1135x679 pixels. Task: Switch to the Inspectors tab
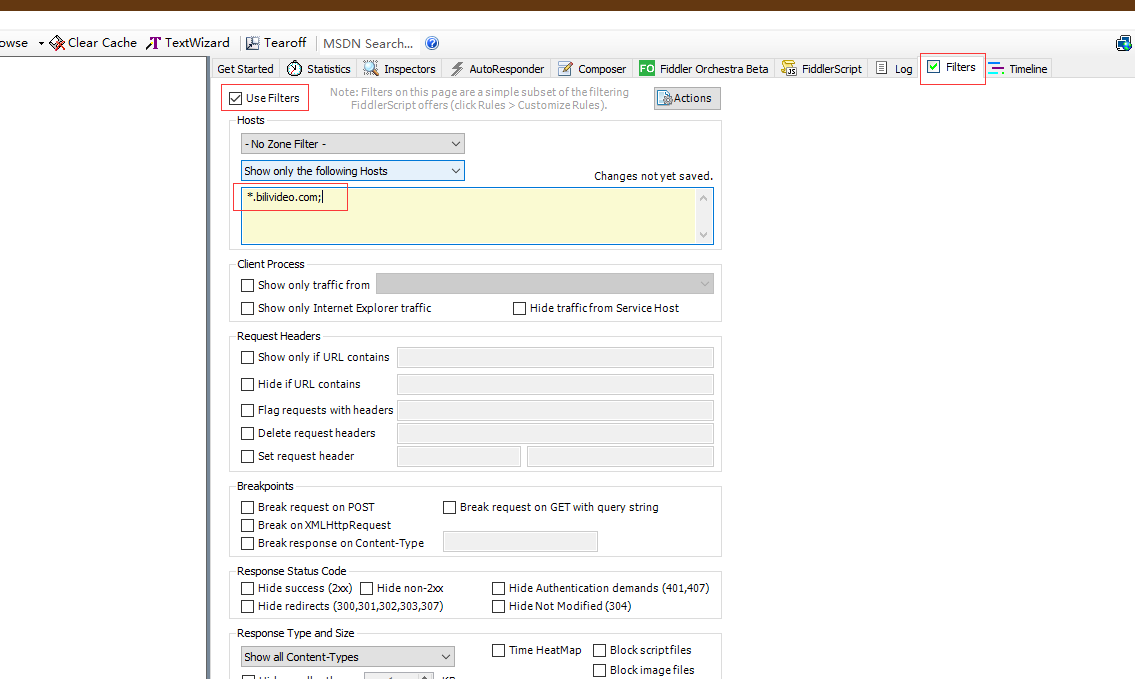(x=400, y=69)
